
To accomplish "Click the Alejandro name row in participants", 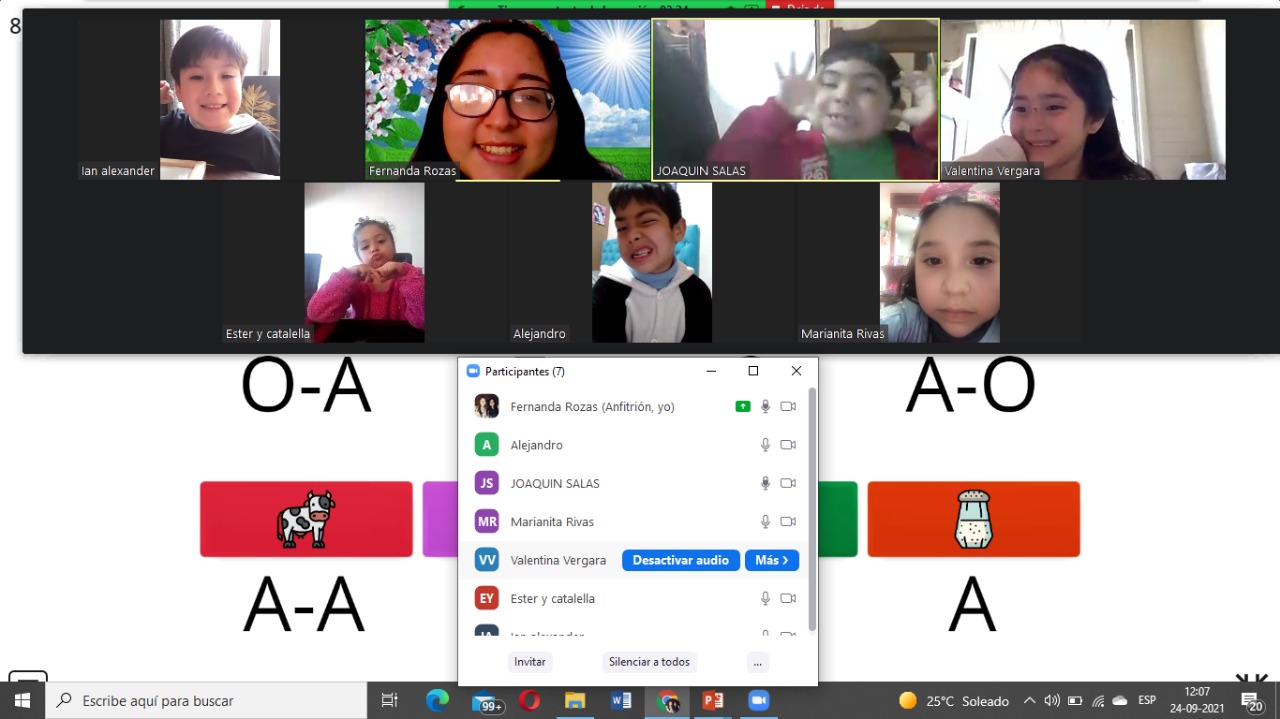I will click(638, 445).
